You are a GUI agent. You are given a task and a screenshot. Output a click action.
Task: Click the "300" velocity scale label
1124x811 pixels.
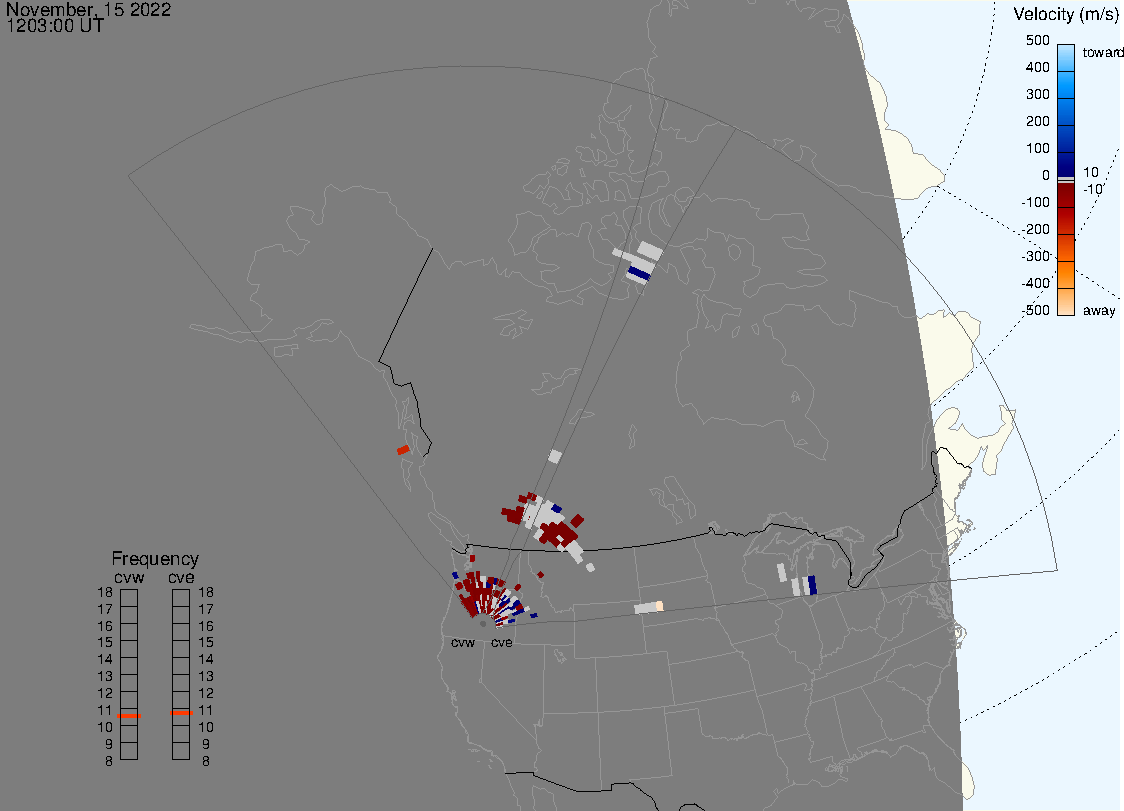click(1037, 94)
